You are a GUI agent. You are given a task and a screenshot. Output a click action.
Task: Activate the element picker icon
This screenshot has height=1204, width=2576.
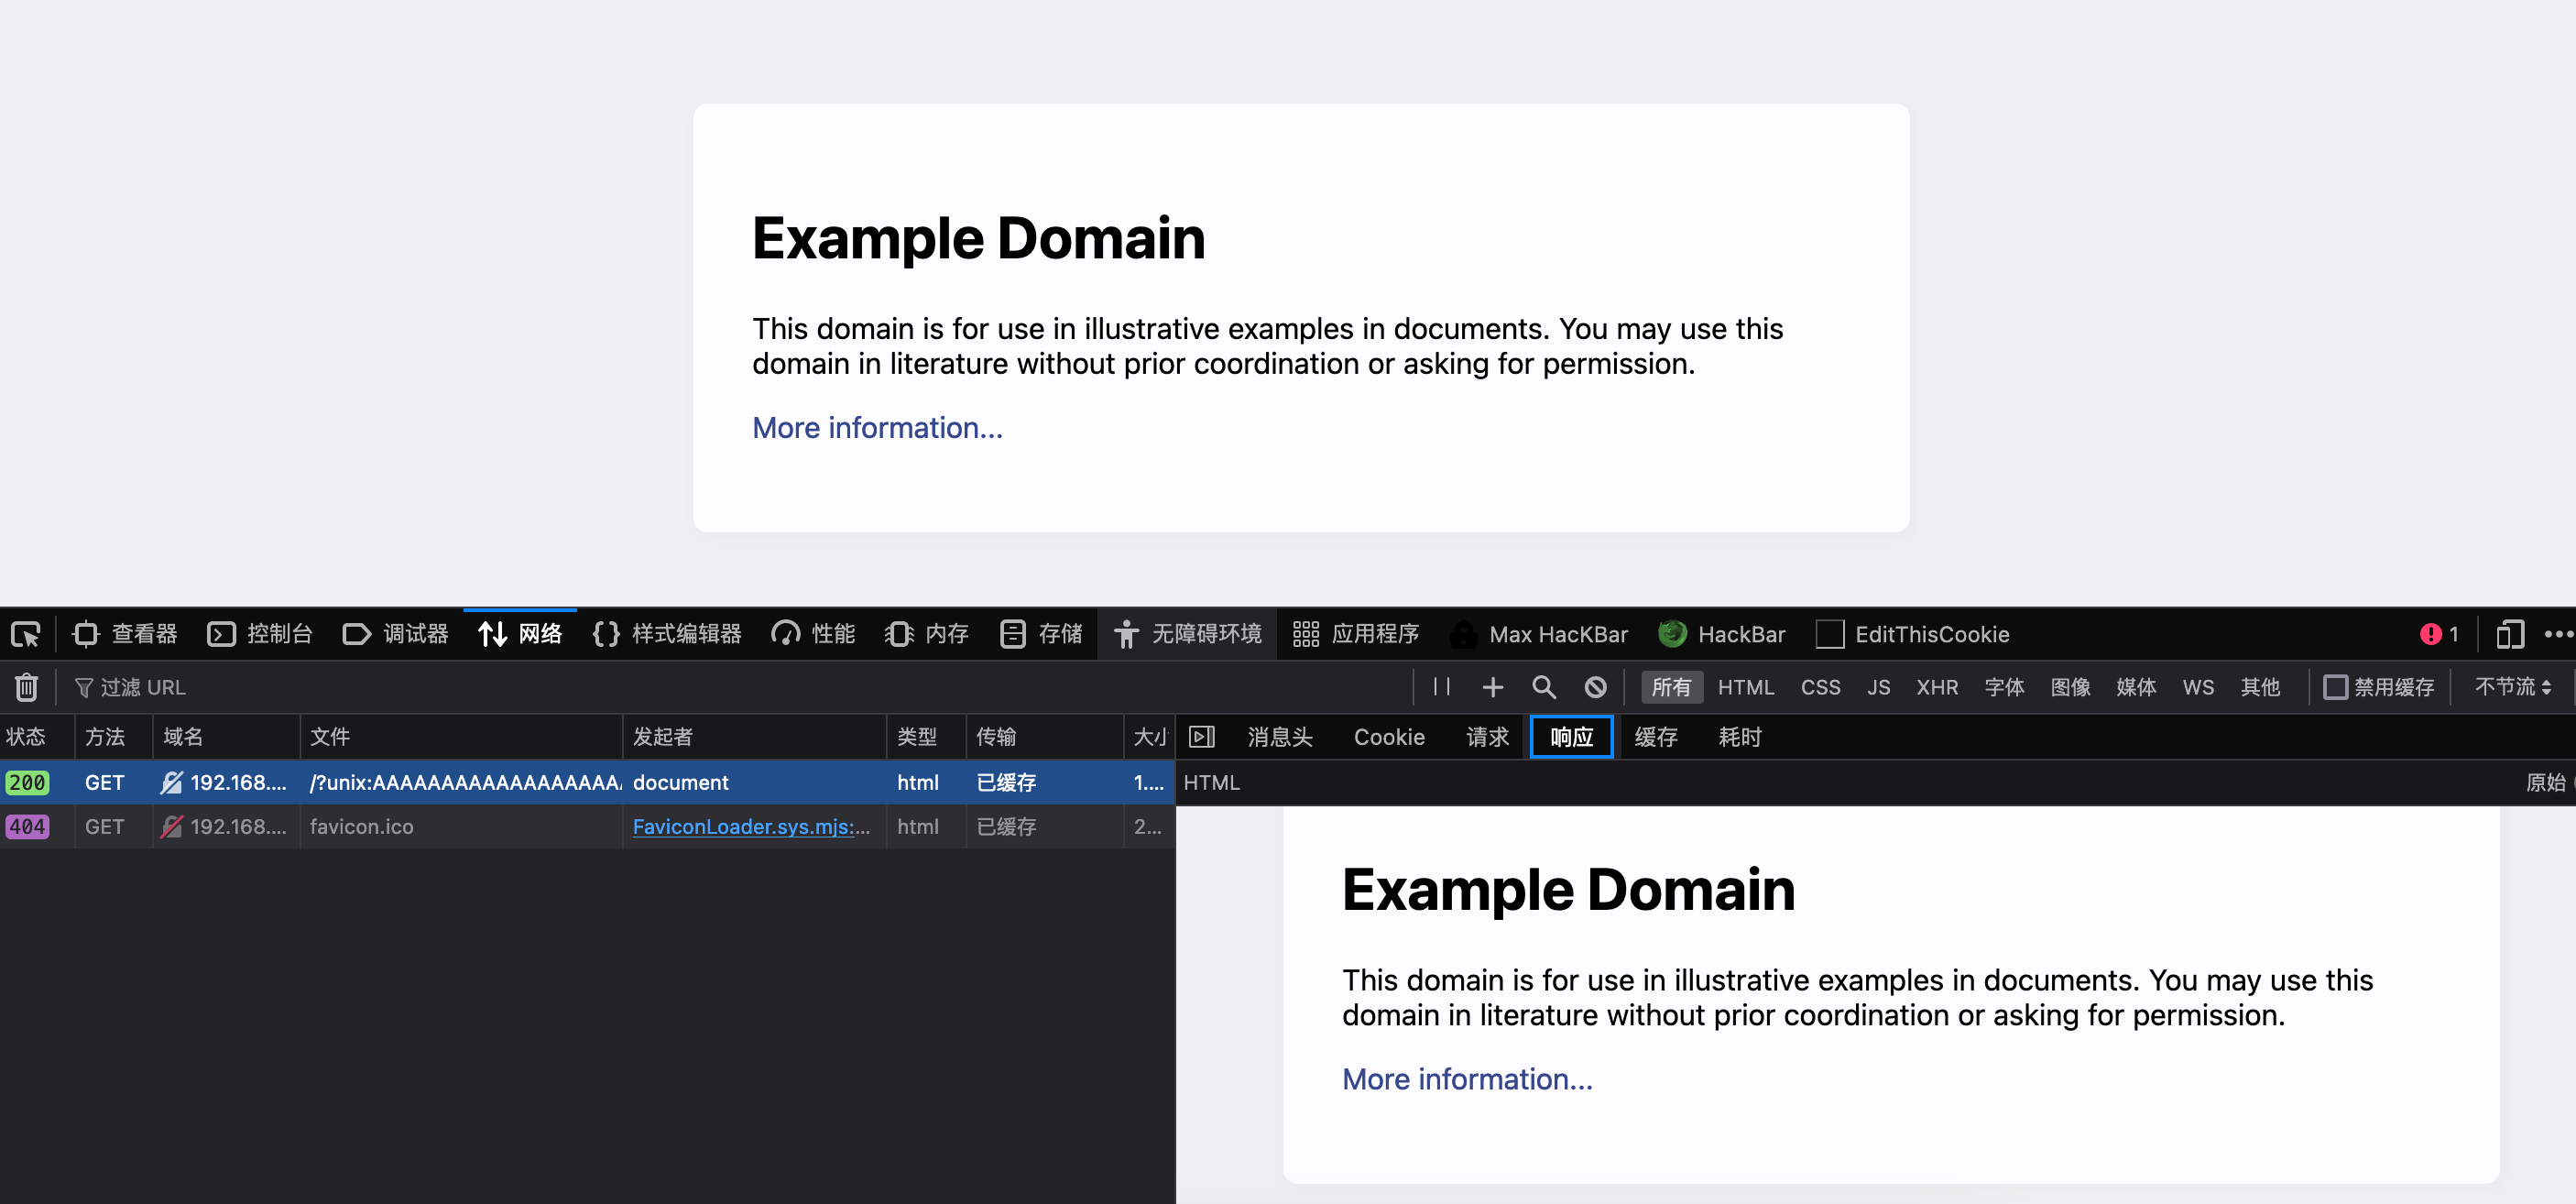(x=25, y=634)
